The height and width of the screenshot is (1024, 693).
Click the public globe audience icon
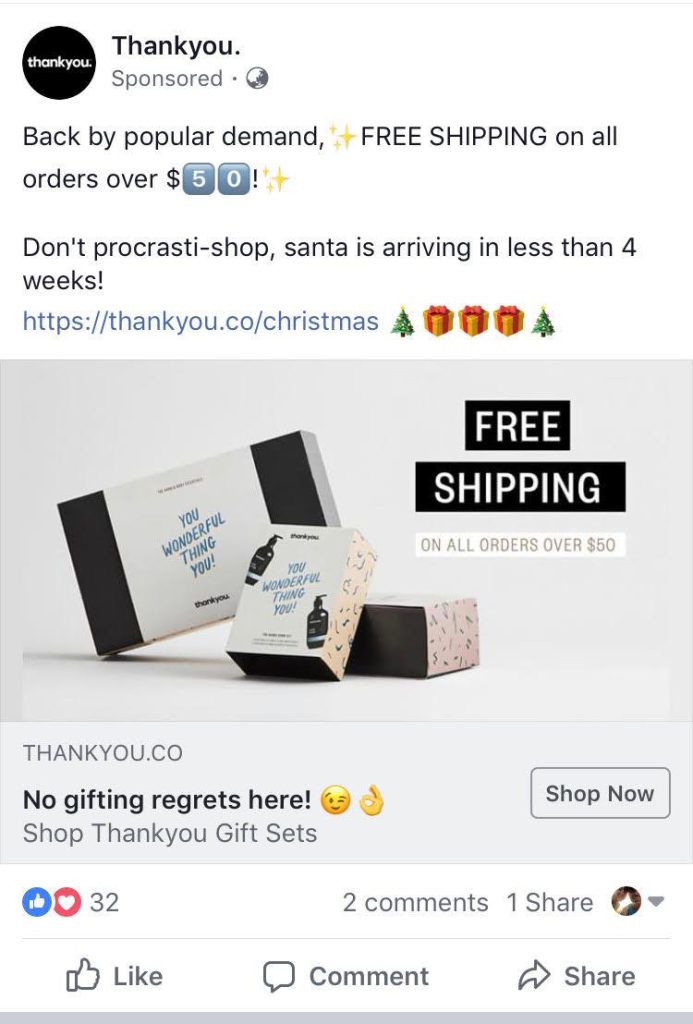pyautogui.click(x=257, y=78)
